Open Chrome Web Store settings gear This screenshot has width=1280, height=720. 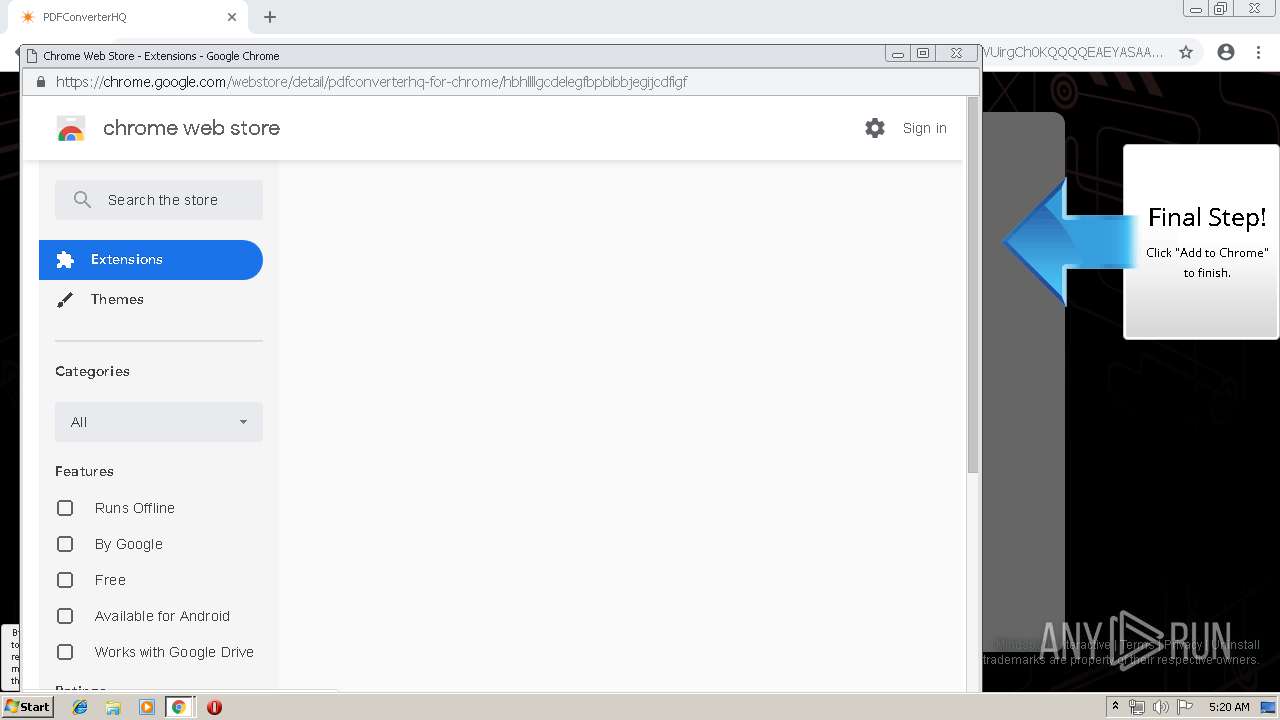[x=875, y=128]
